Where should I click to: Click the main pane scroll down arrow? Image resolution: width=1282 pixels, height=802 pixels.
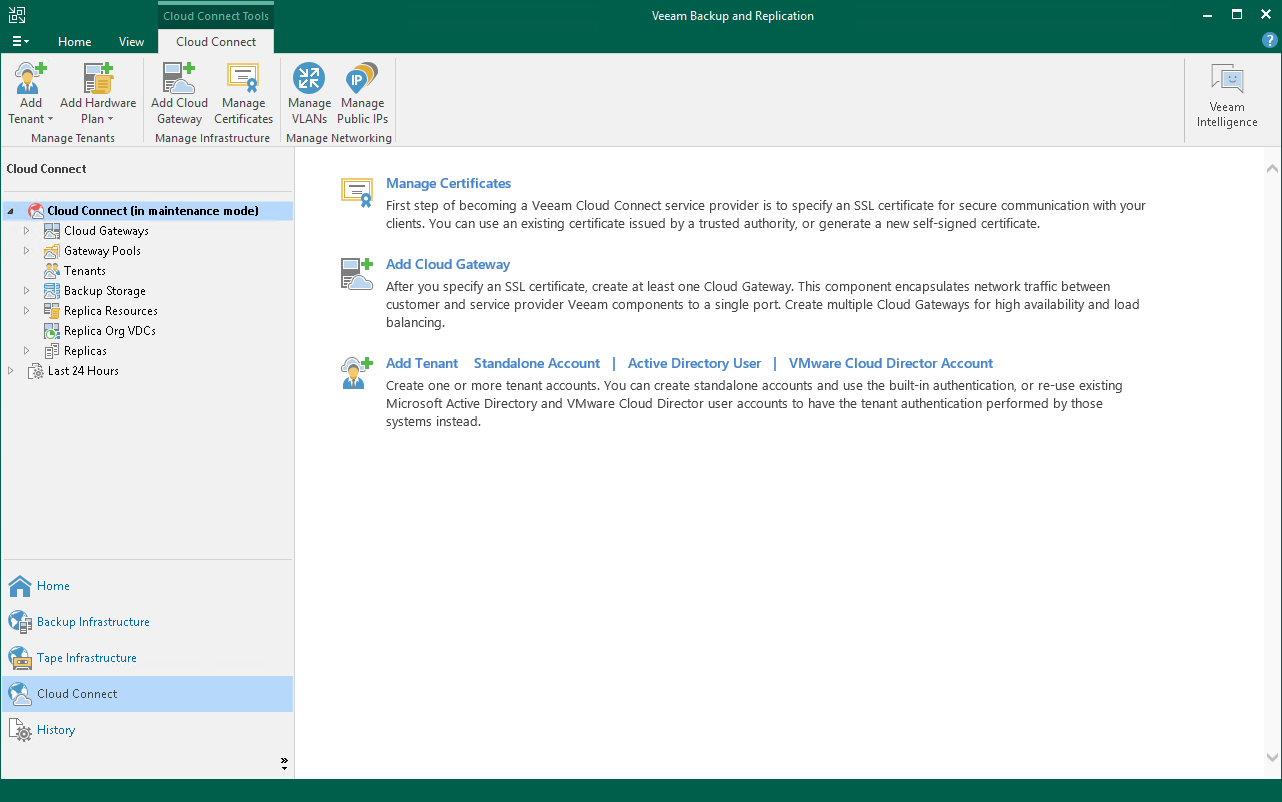[1272, 758]
